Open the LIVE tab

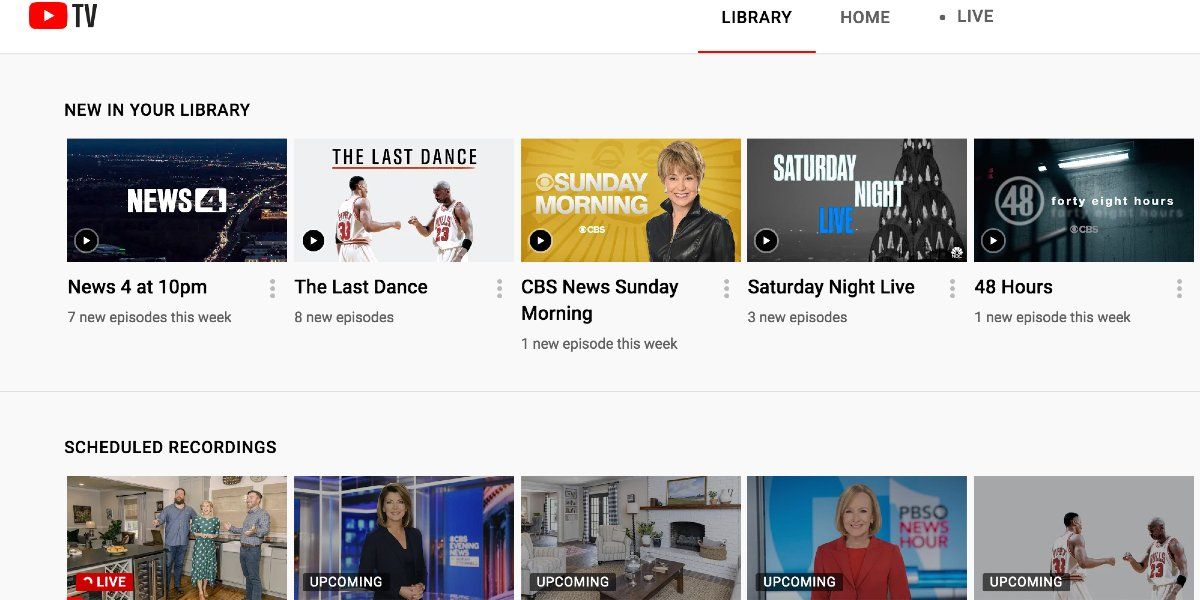coord(977,16)
